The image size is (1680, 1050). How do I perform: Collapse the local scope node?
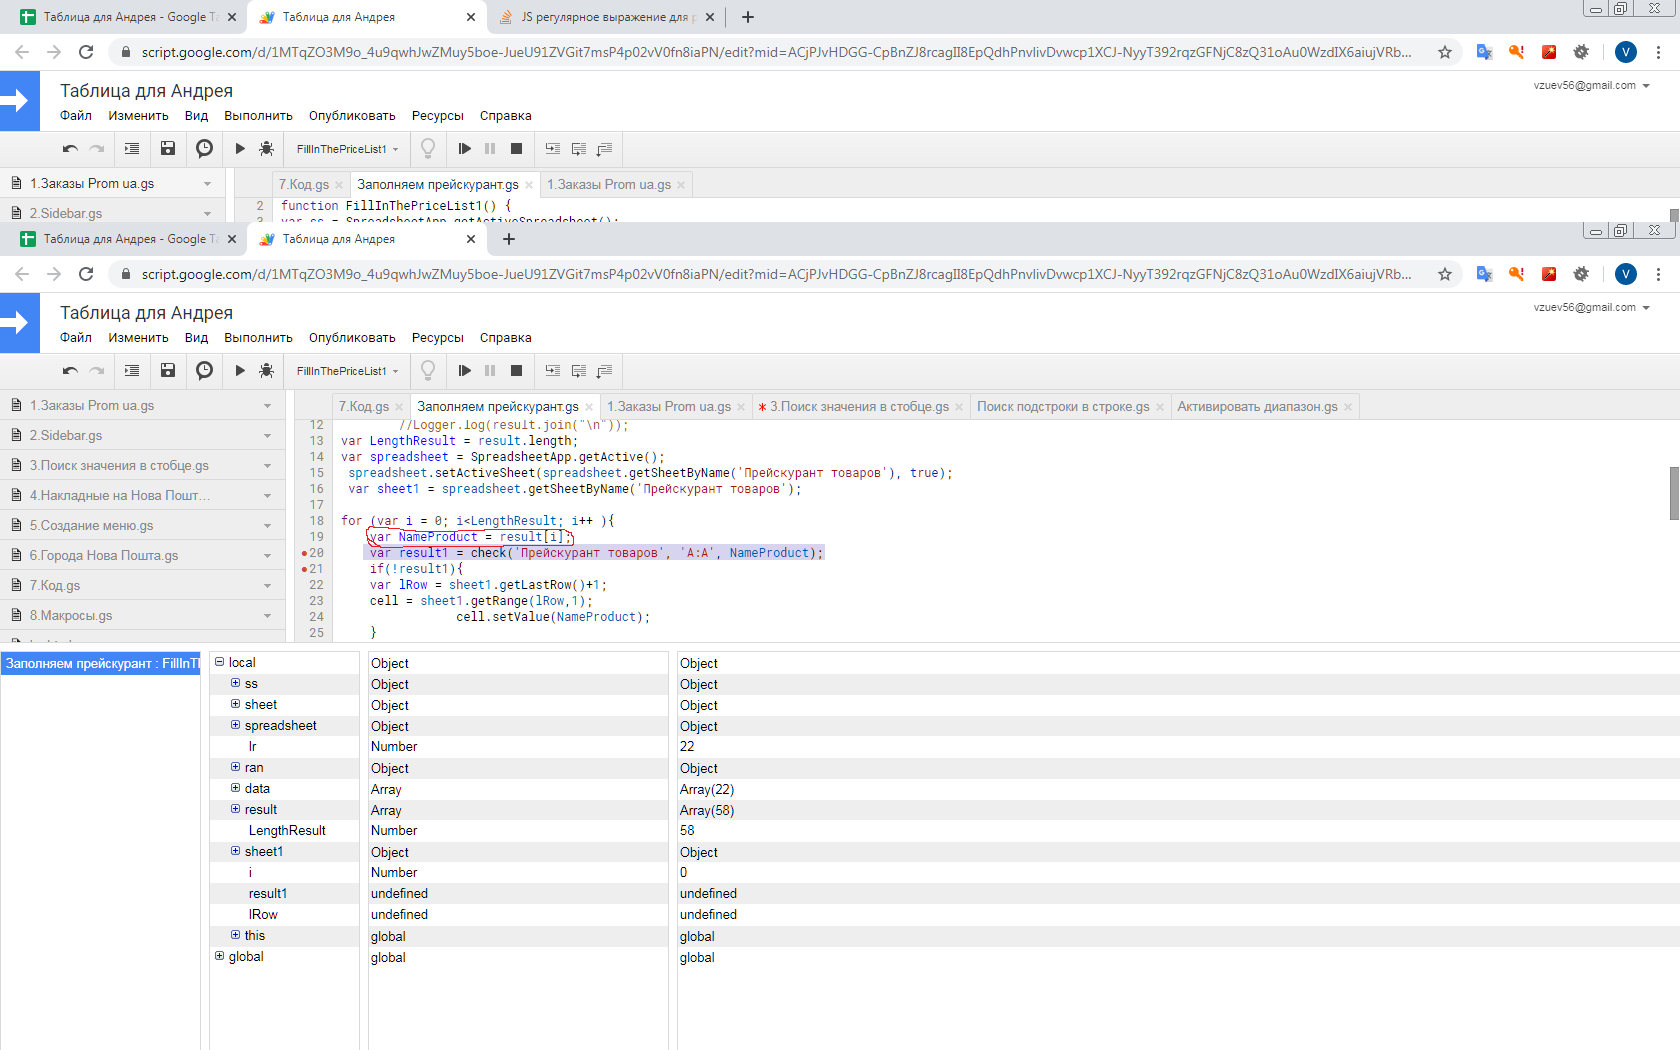(219, 662)
